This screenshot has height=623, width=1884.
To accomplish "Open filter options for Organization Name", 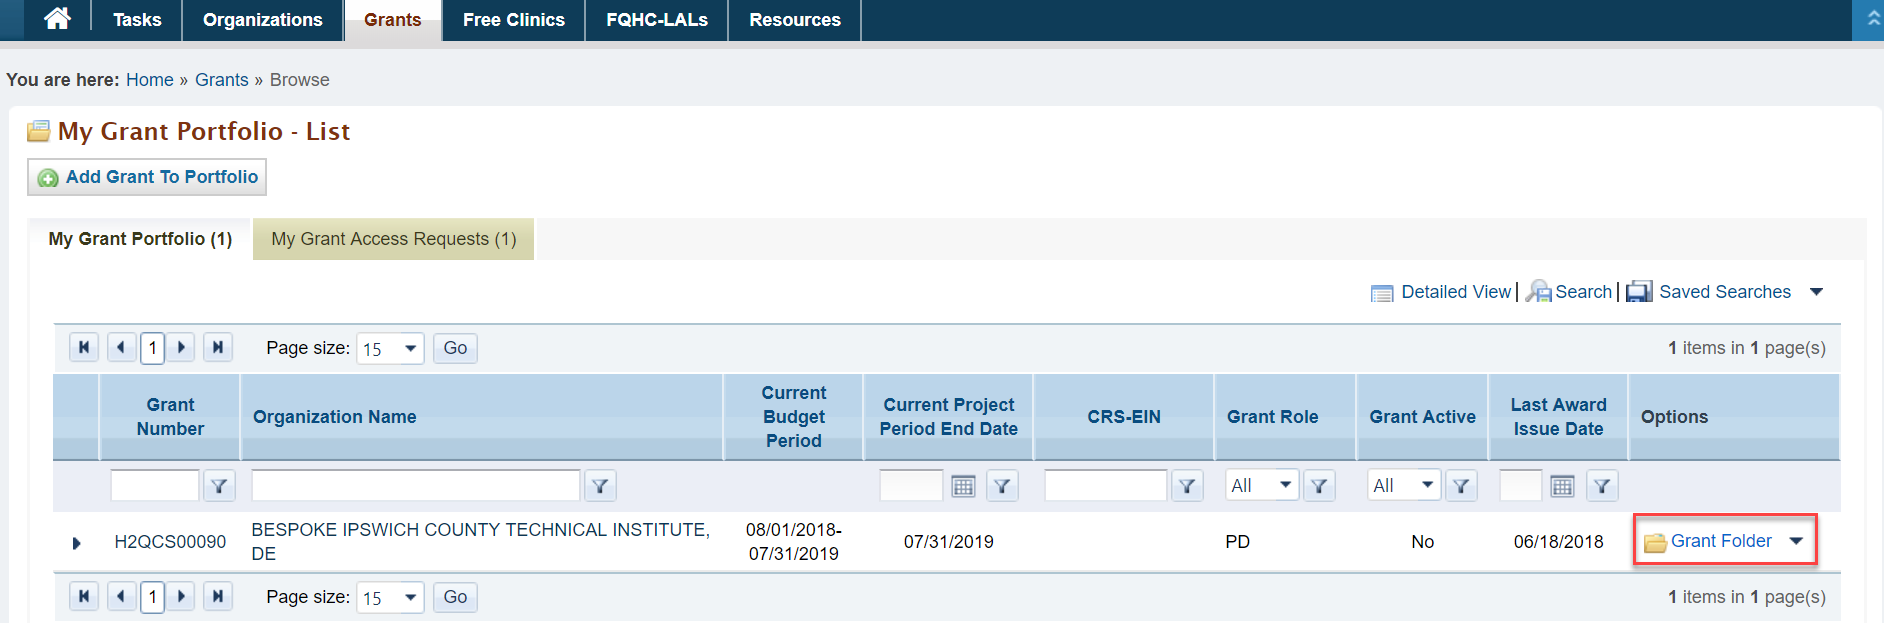I will tap(600, 486).
